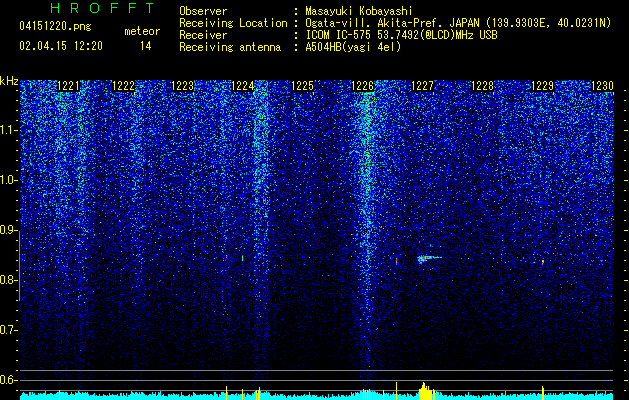Screen dimensions: 629x400
Task: Click the 1222 time marker
Action: click(x=124, y=86)
